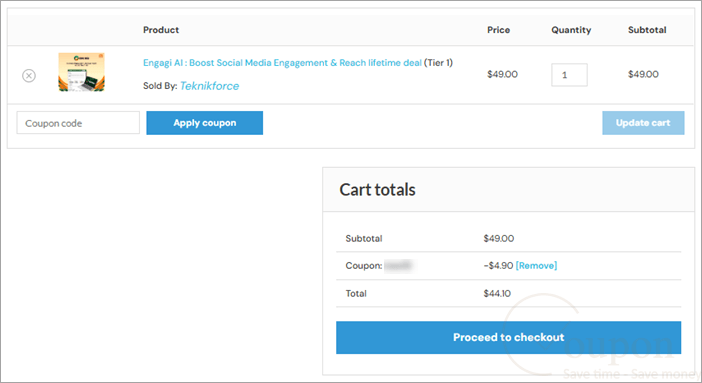Select the Coupon: label in Cart totals
This screenshot has width=702, height=383.
point(364,266)
